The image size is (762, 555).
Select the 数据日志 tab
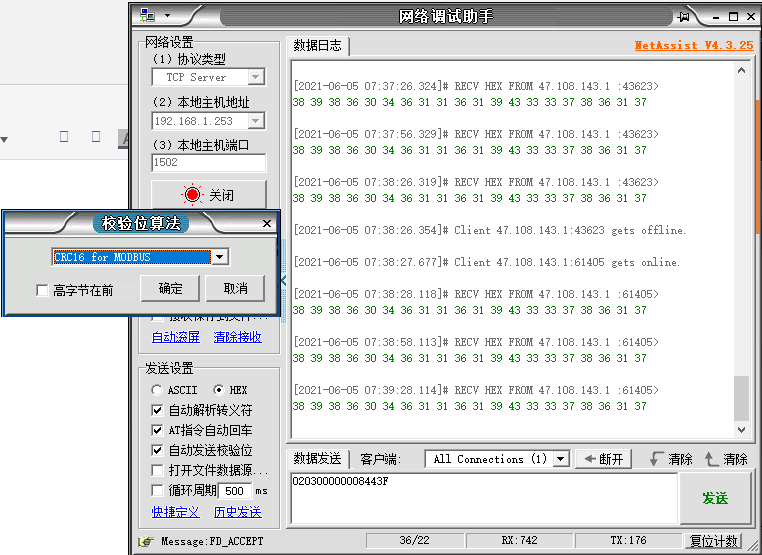point(317,46)
